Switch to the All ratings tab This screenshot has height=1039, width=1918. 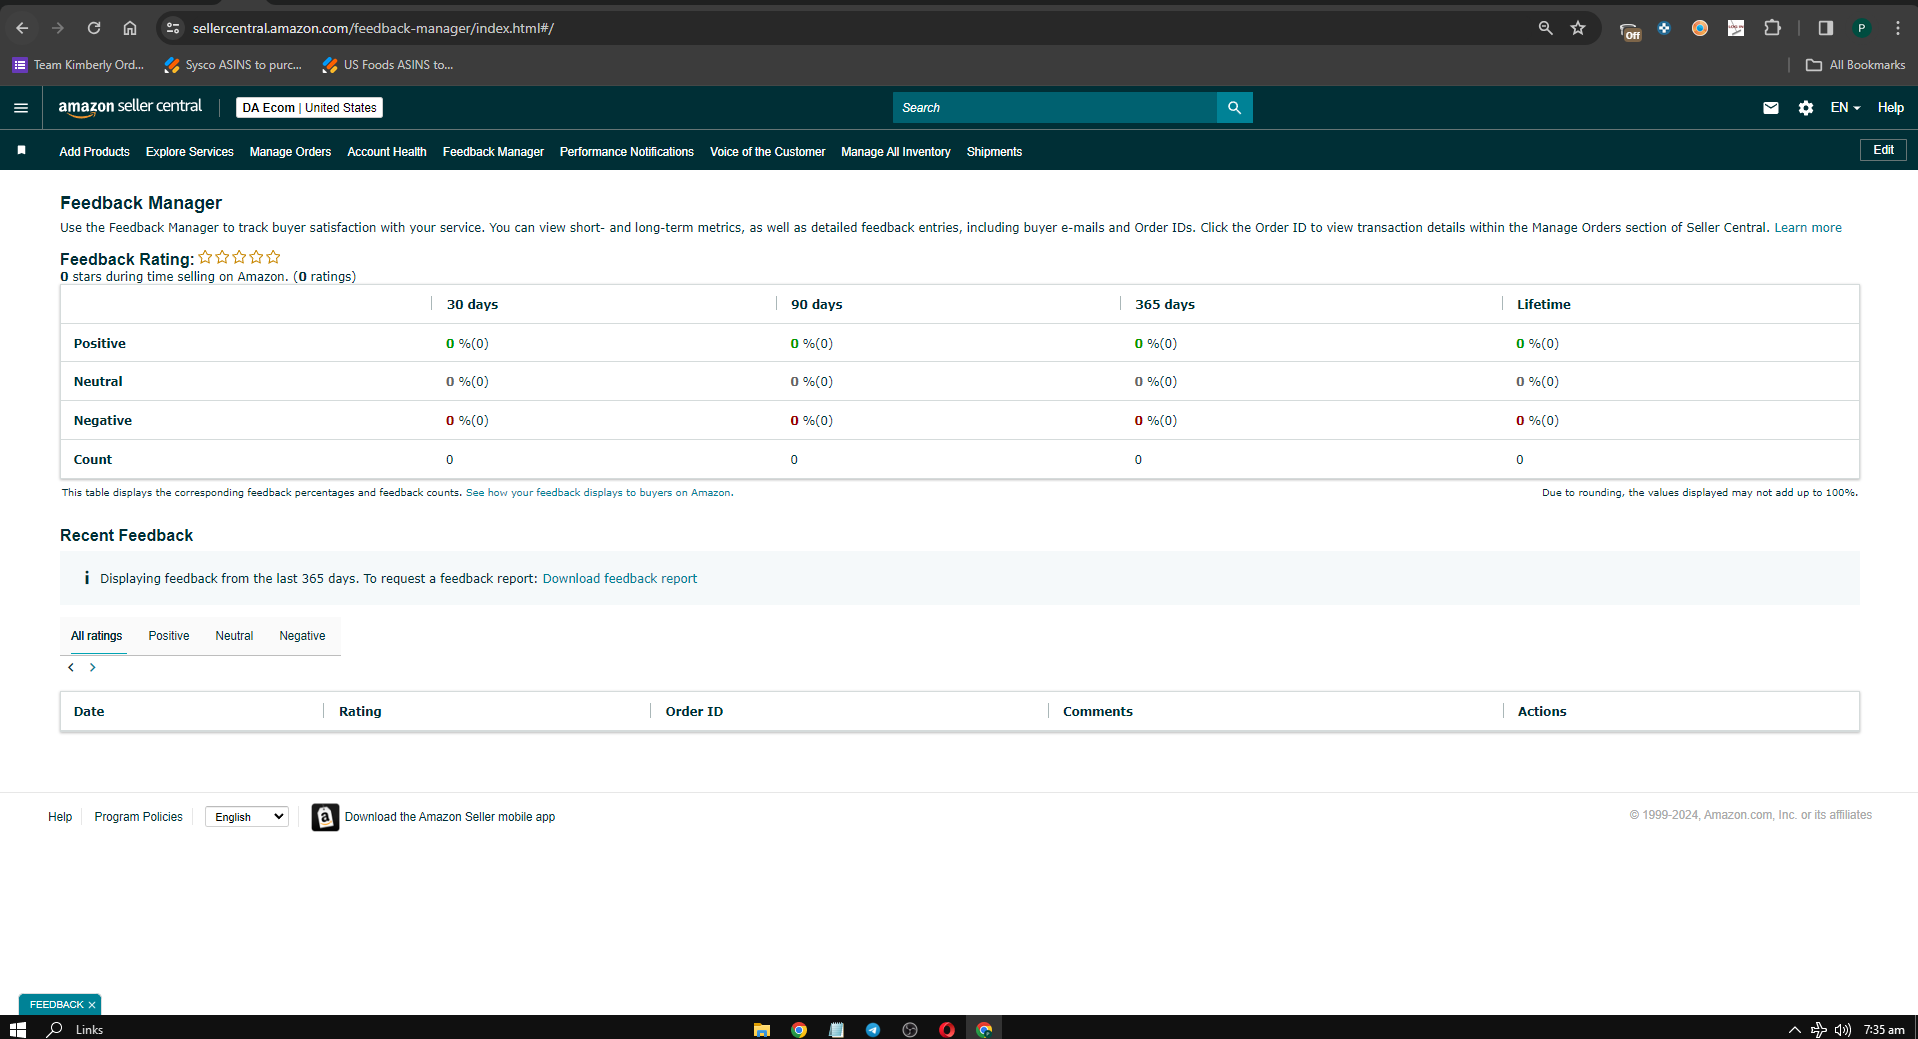point(96,636)
